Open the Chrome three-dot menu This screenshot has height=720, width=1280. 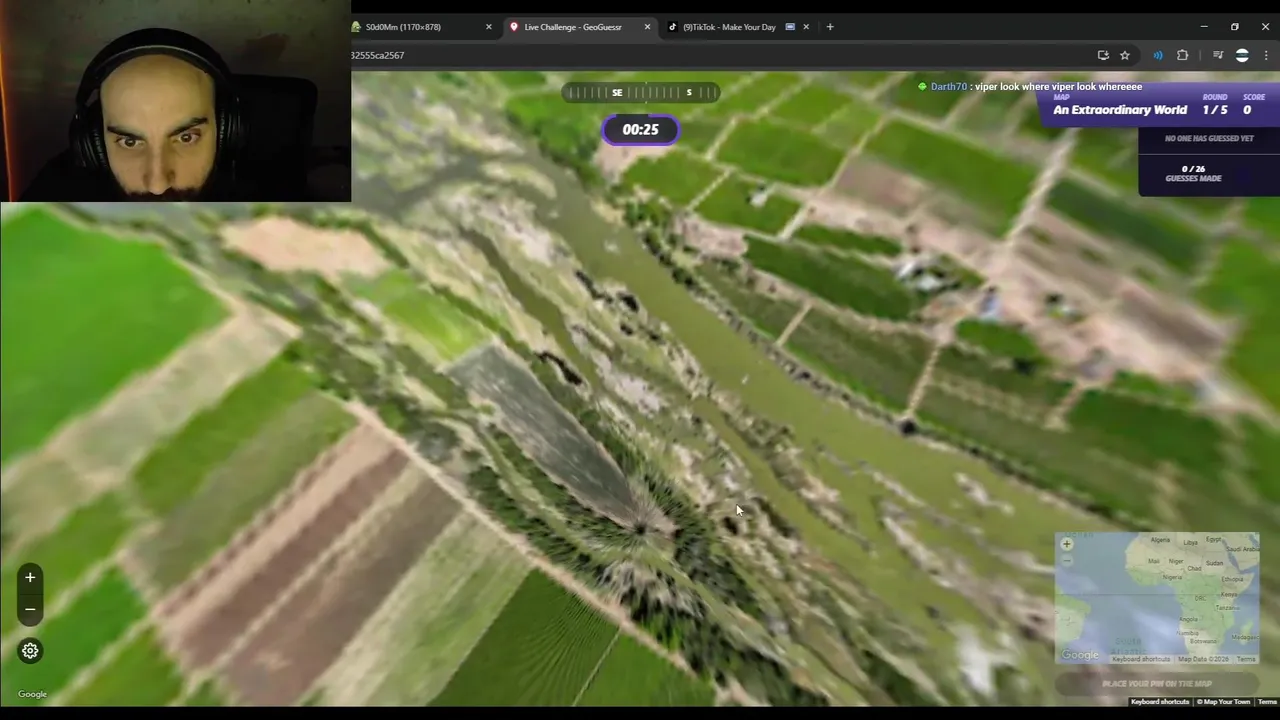pyautogui.click(x=1266, y=55)
